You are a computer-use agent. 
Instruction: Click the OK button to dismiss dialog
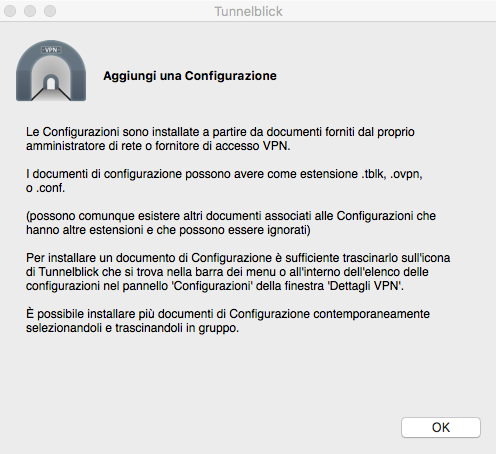(441, 427)
